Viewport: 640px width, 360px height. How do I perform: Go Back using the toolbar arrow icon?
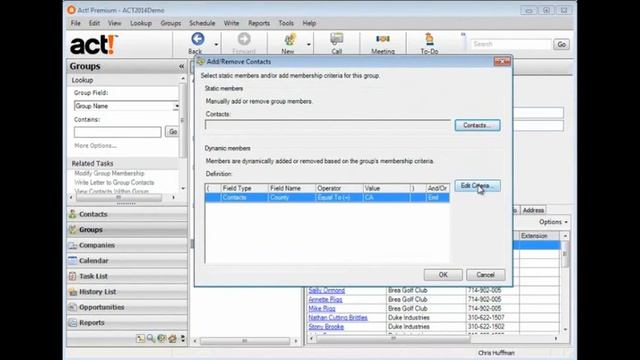click(198, 39)
